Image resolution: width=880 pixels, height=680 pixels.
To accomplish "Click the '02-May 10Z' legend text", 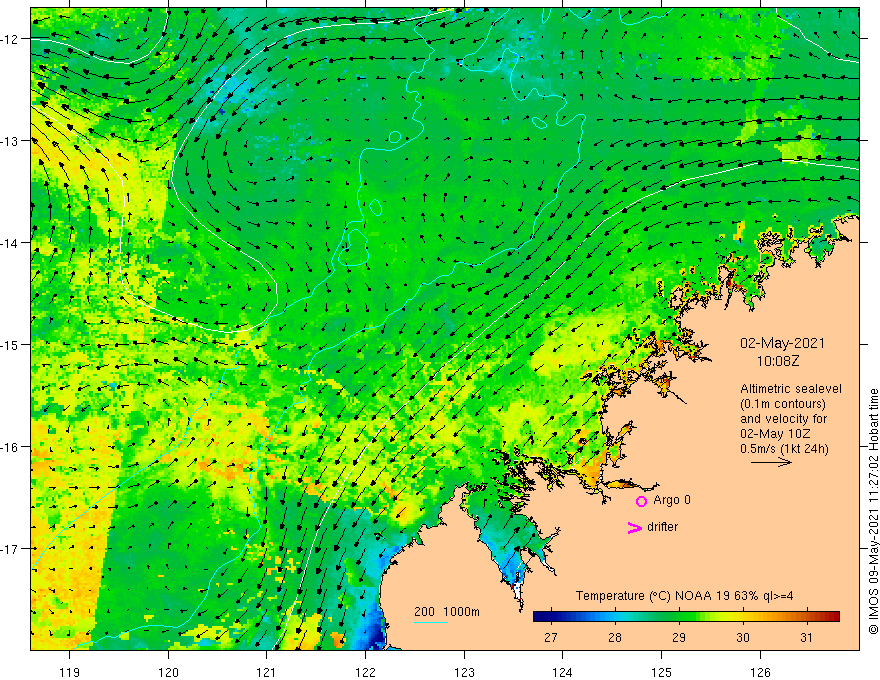I will tap(774, 434).
